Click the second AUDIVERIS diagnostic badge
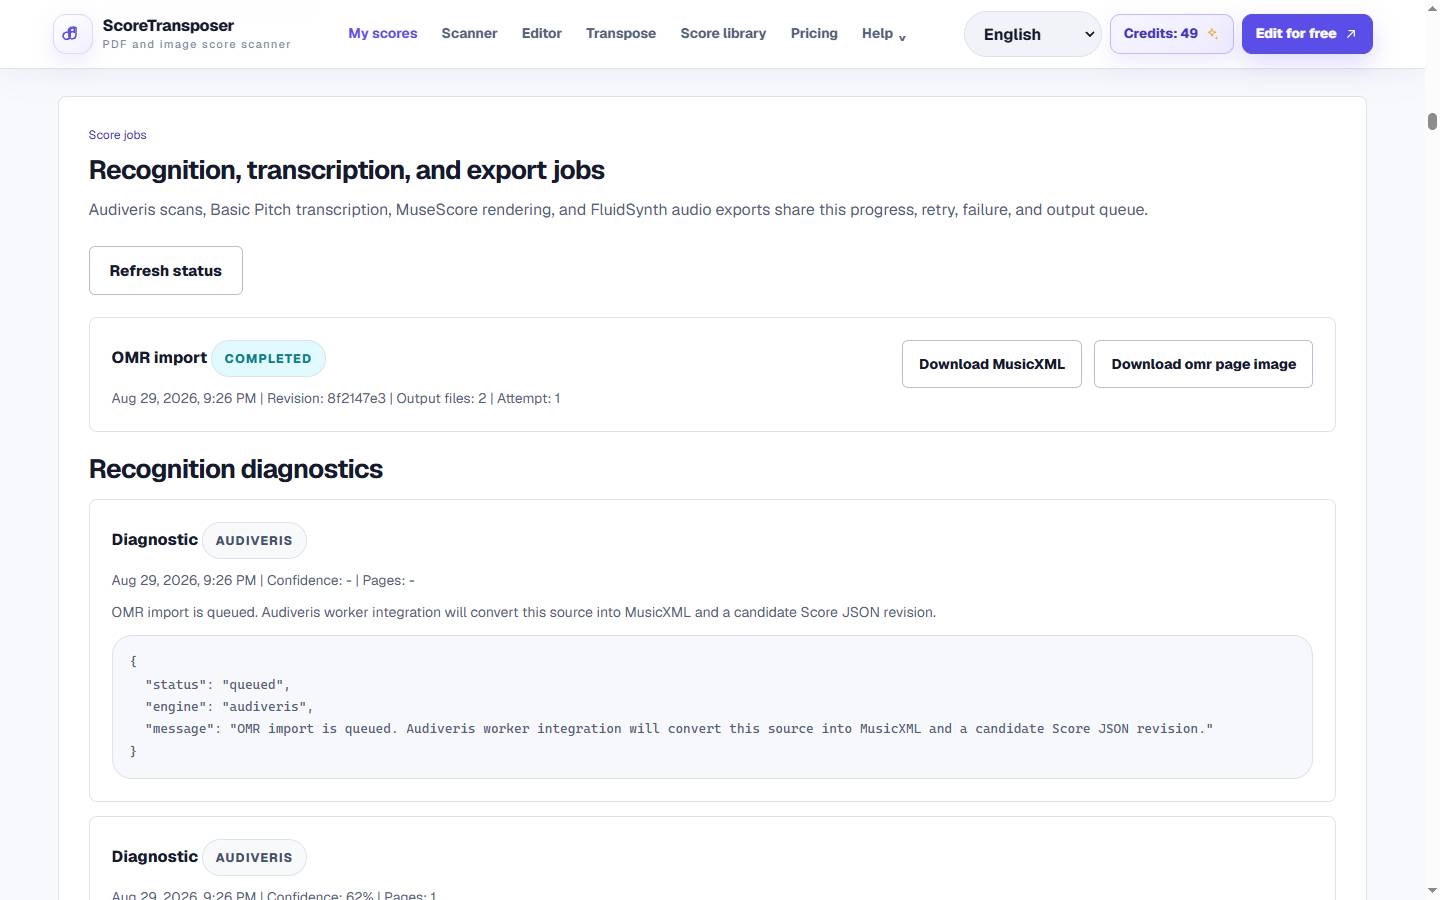The image size is (1440, 900). coord(254,857)
